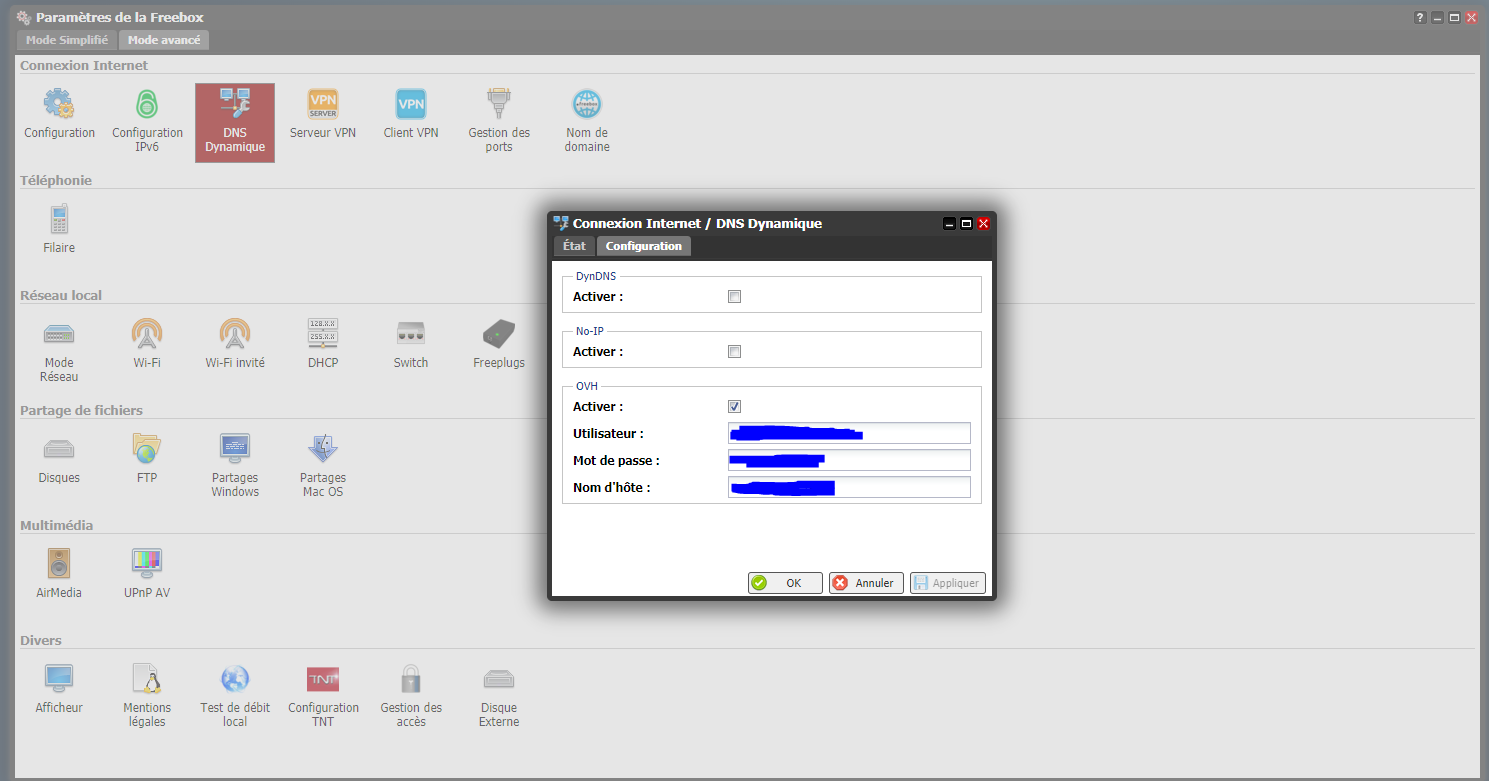
Task: Open the Wi-Fi settings icon
Action: tap(147, 344)
